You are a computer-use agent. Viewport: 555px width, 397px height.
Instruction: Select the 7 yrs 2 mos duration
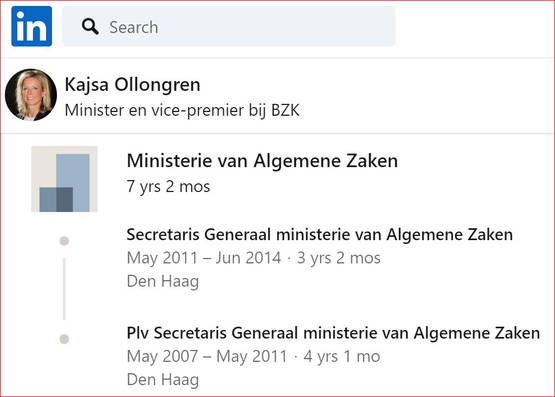pos(168,186)
